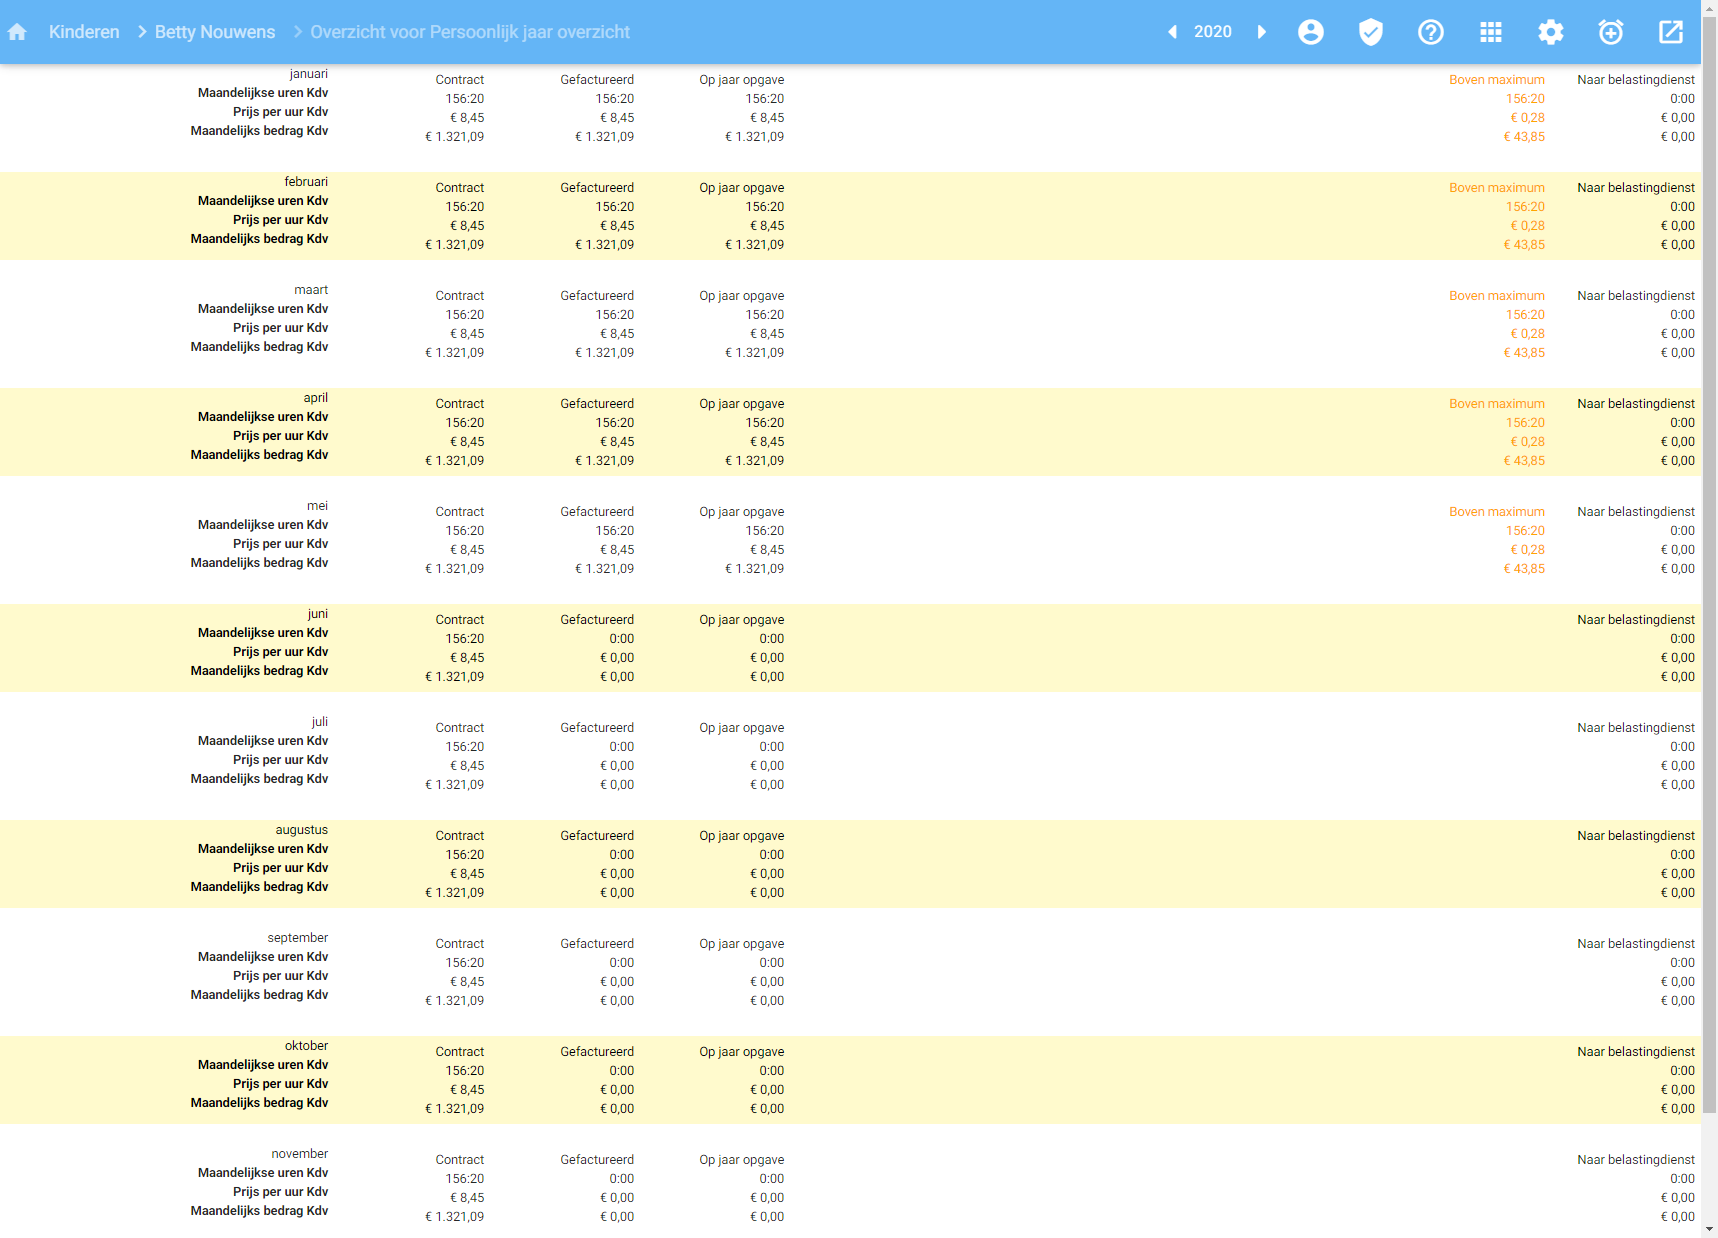The height and width of the screenshot is (1238, 1718).
Task: Open the shield checkmark icon
Action: pos(1371,32)
